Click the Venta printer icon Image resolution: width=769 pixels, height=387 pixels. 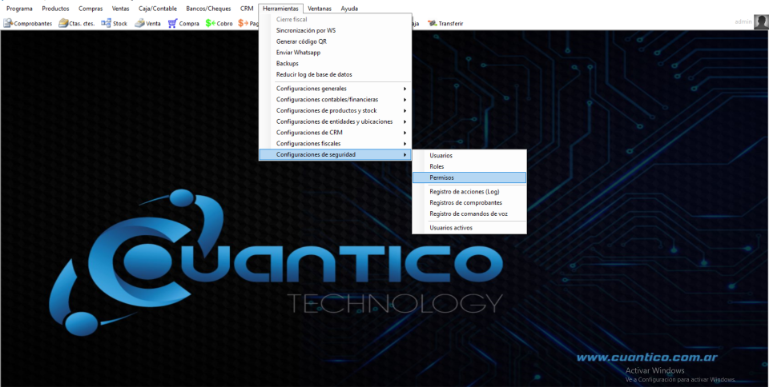140,23
